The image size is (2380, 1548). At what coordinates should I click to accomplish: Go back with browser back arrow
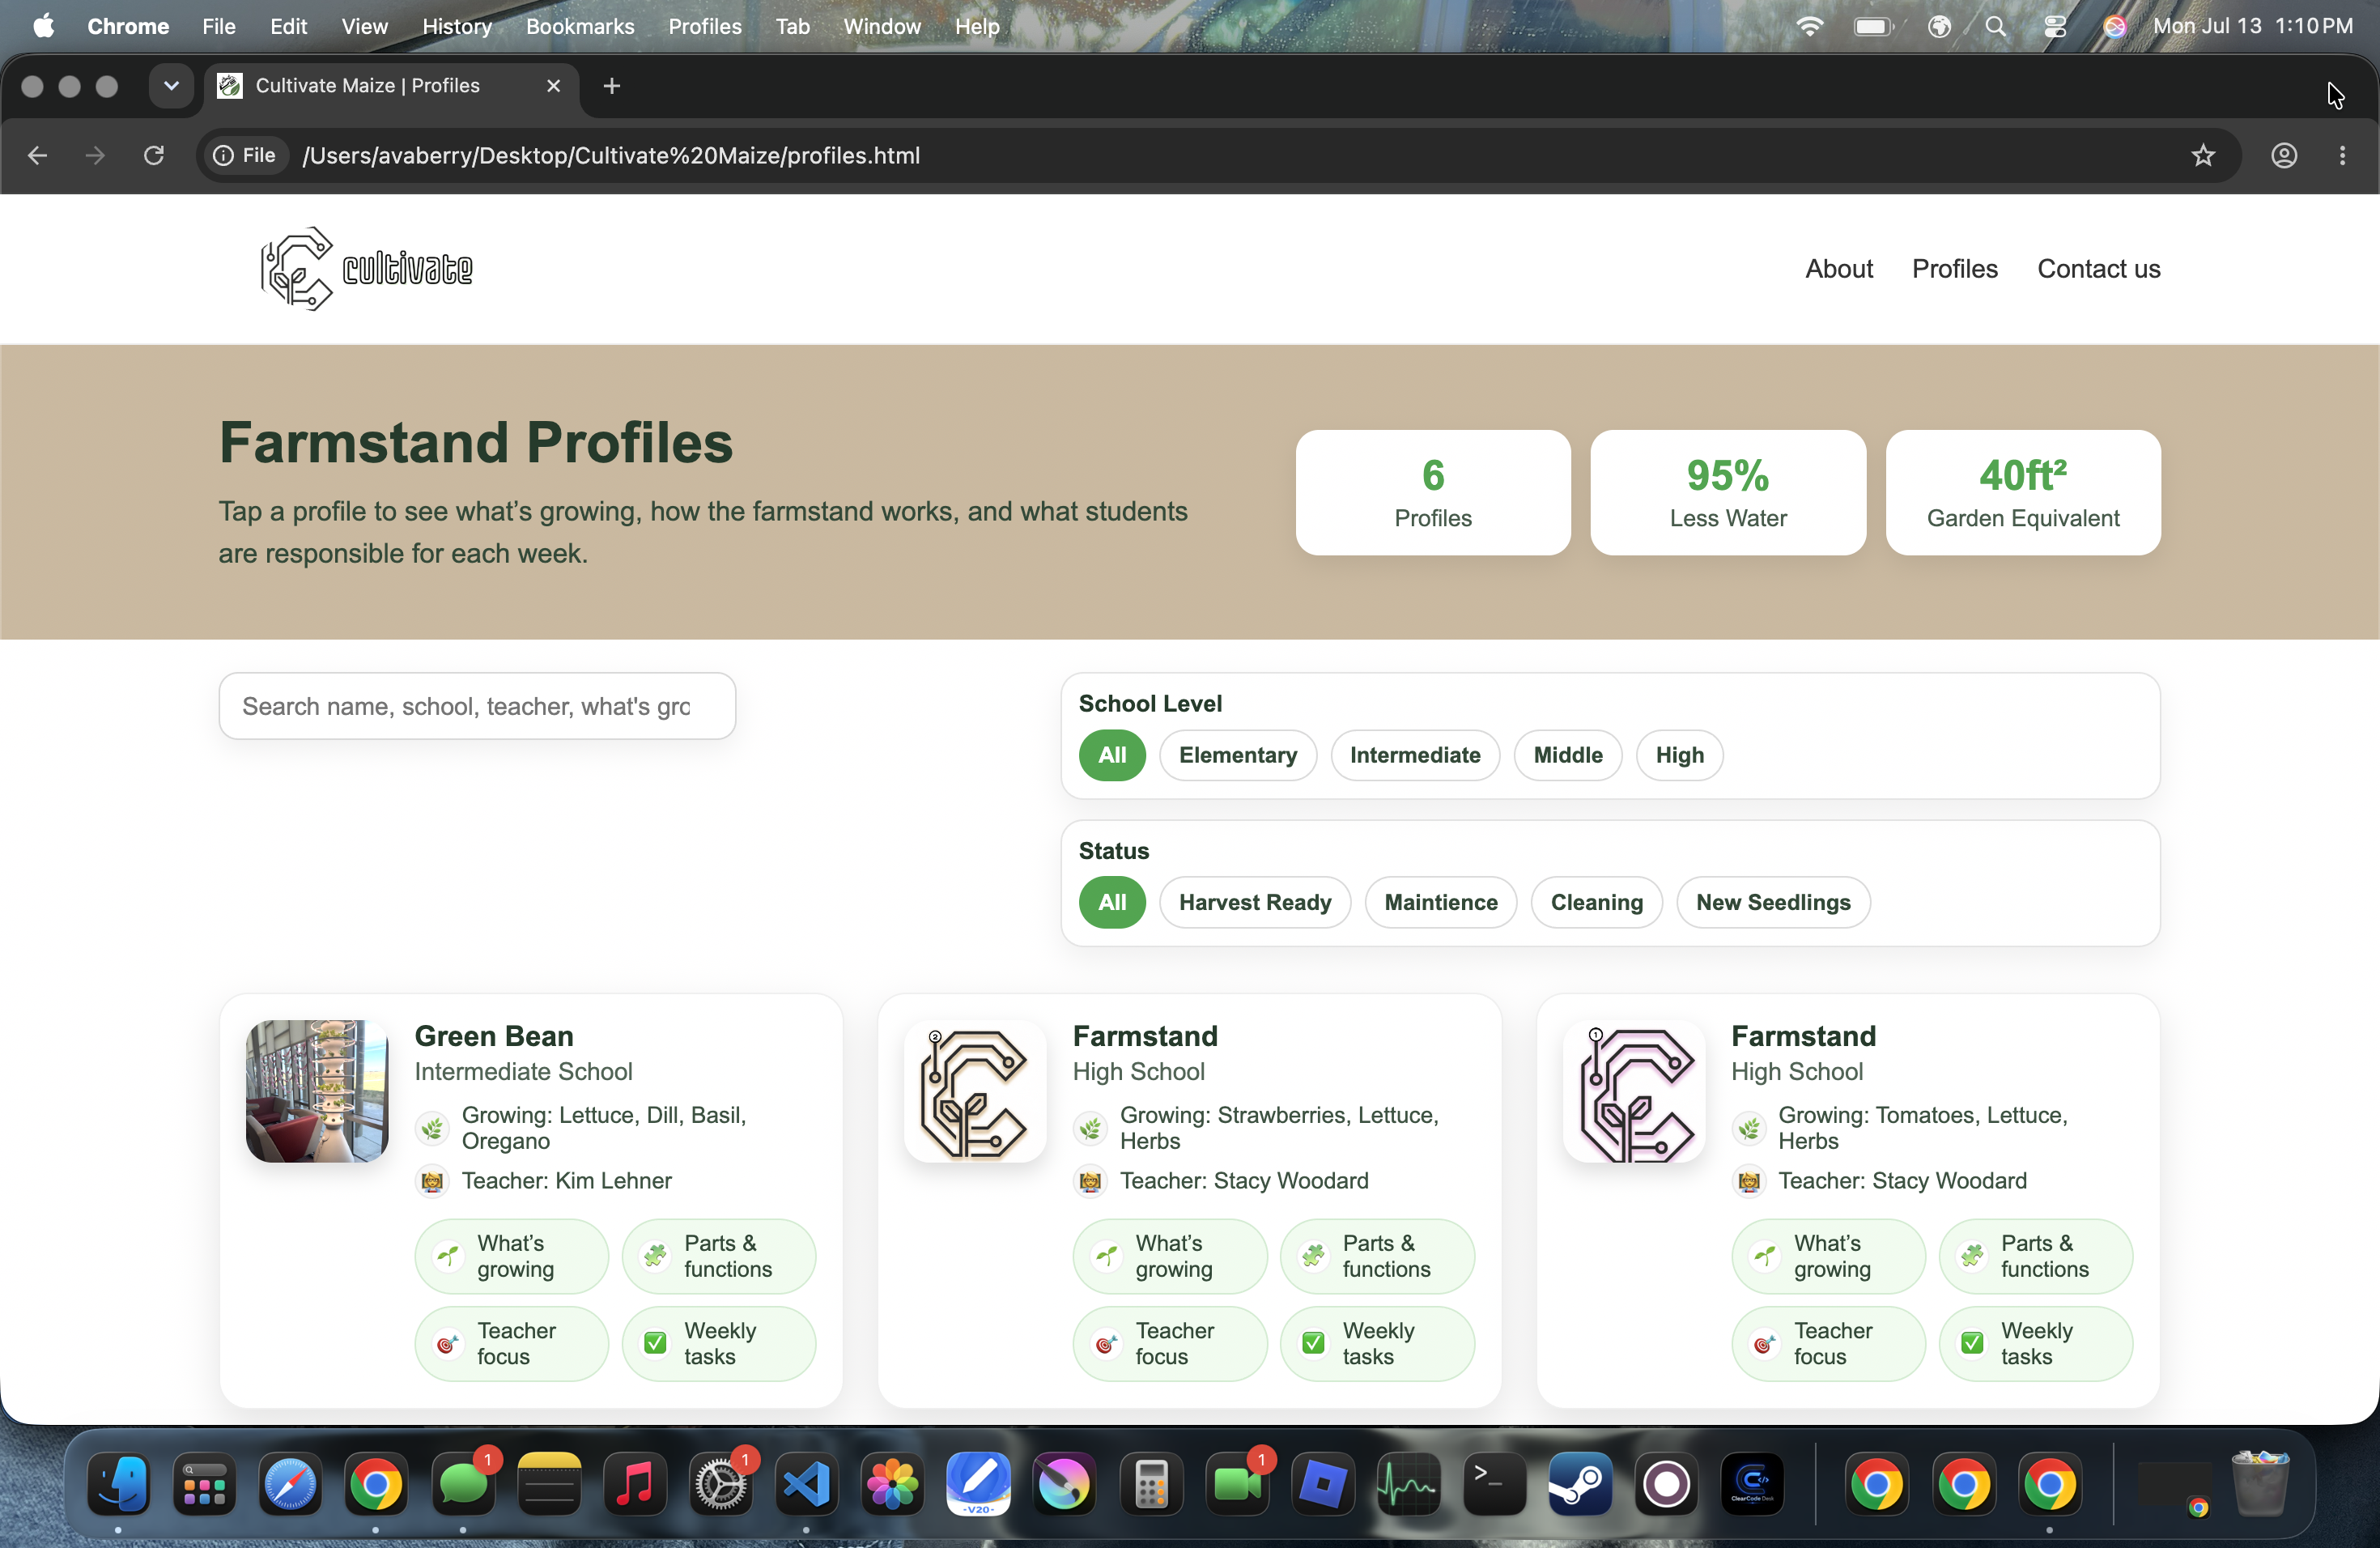tap(38, 156)
